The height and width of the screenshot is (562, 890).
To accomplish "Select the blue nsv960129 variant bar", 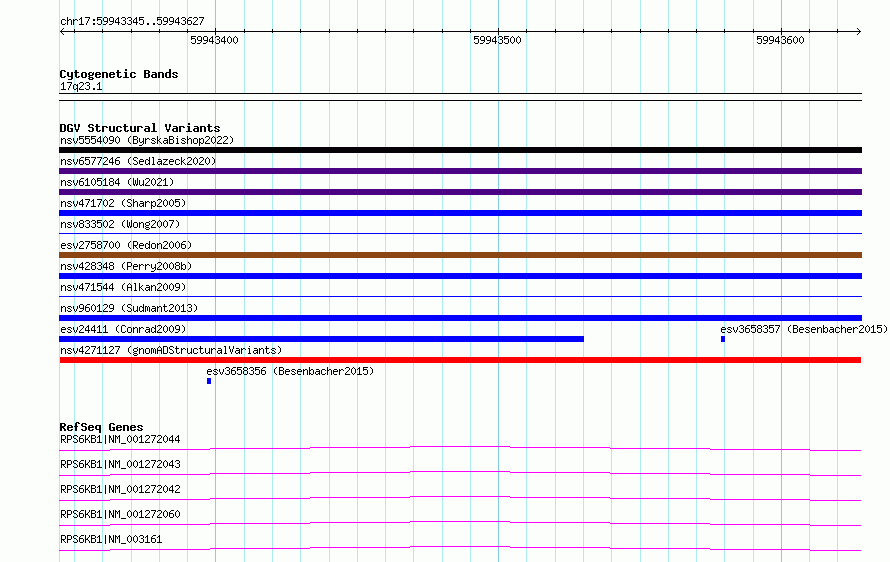I will (x=460, y=318).
